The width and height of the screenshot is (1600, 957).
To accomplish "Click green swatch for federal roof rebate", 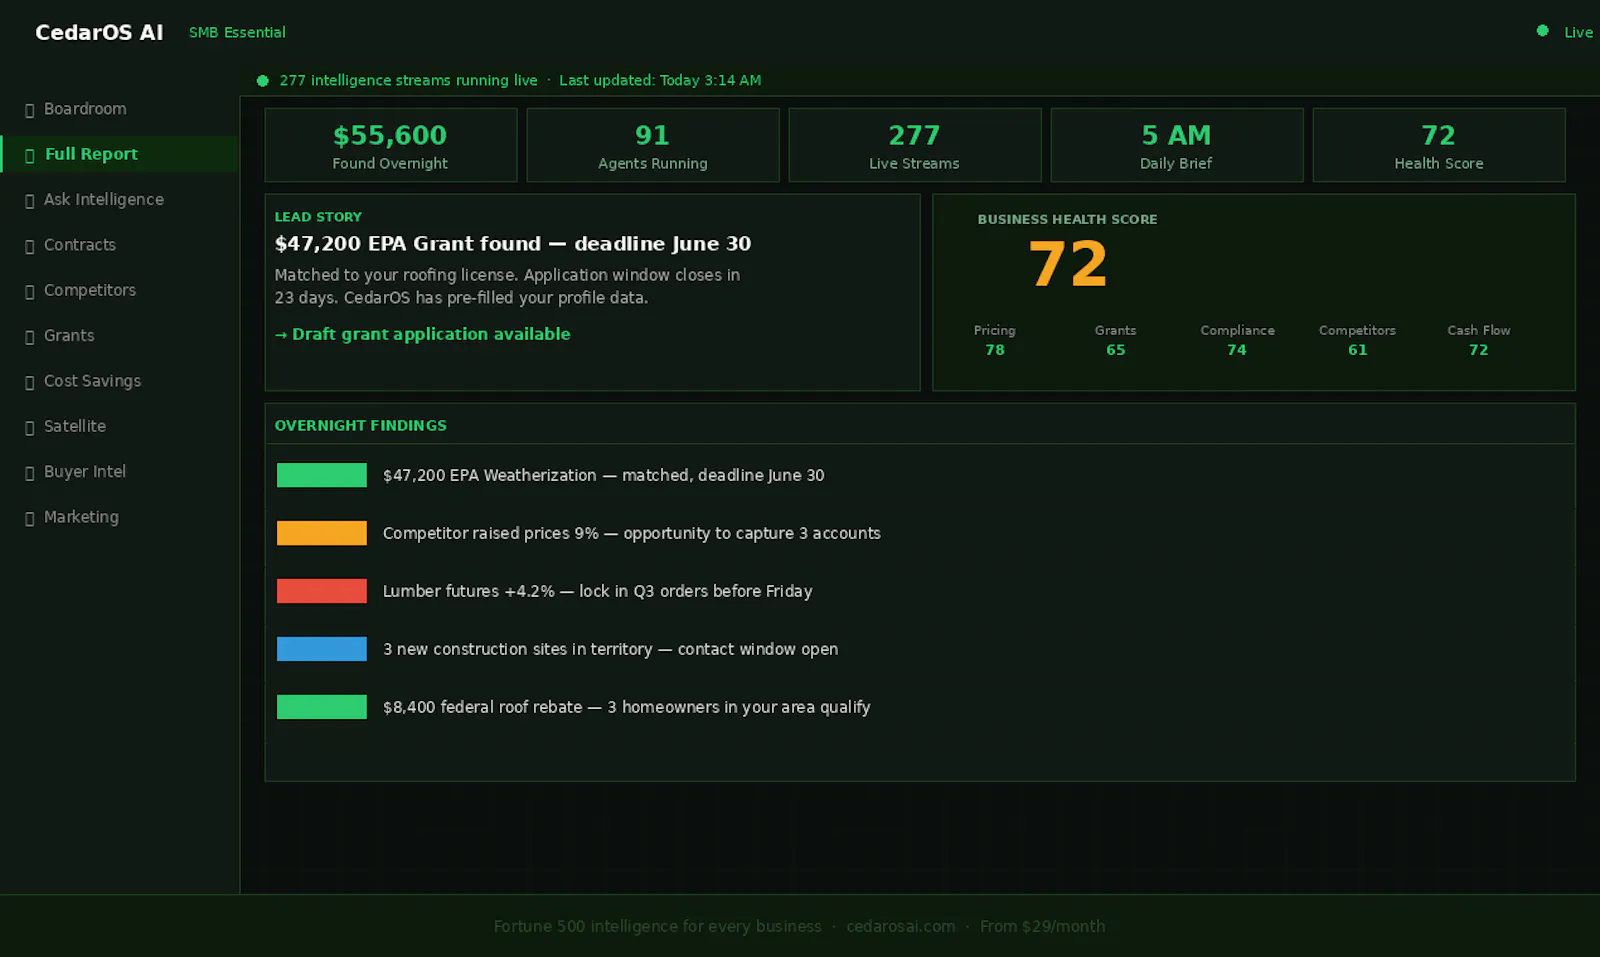I will tap(322, 707).
